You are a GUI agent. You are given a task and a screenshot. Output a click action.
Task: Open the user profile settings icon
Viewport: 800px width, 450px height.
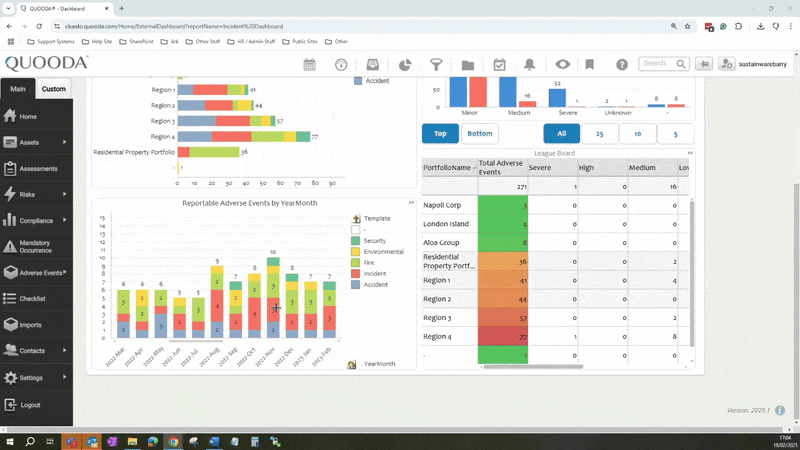726,64
